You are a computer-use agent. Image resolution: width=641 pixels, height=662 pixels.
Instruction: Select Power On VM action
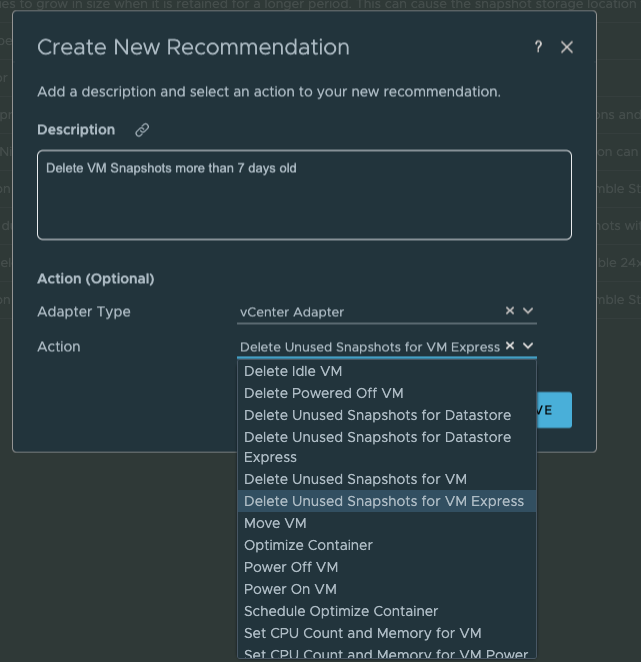[x=387, y=589]
